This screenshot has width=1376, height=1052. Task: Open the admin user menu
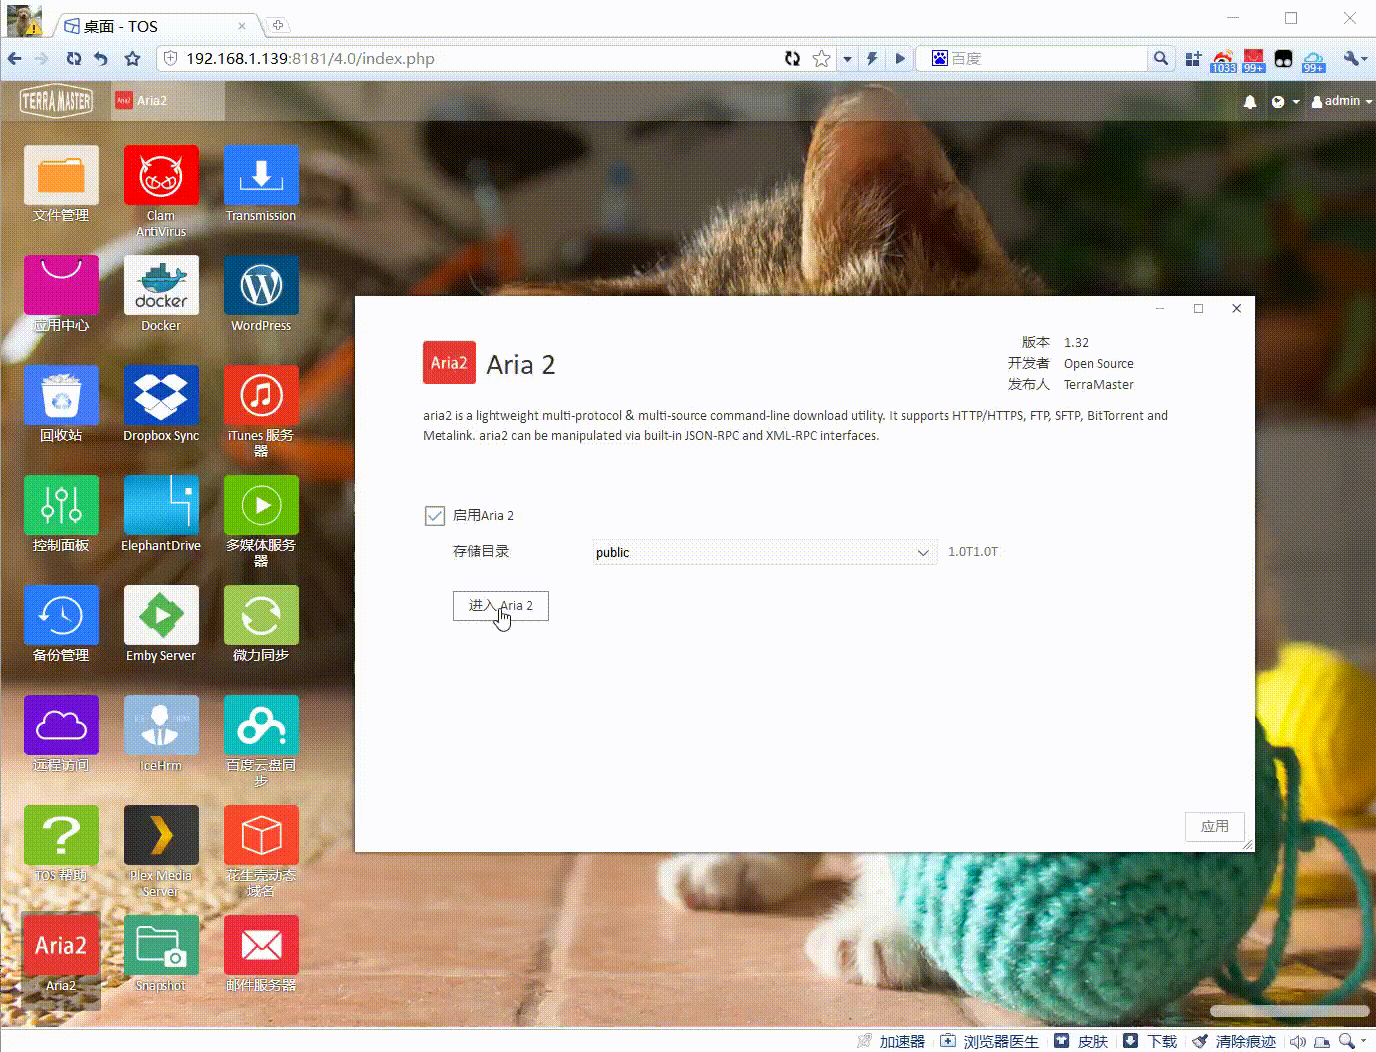[x=1341, y=101]
